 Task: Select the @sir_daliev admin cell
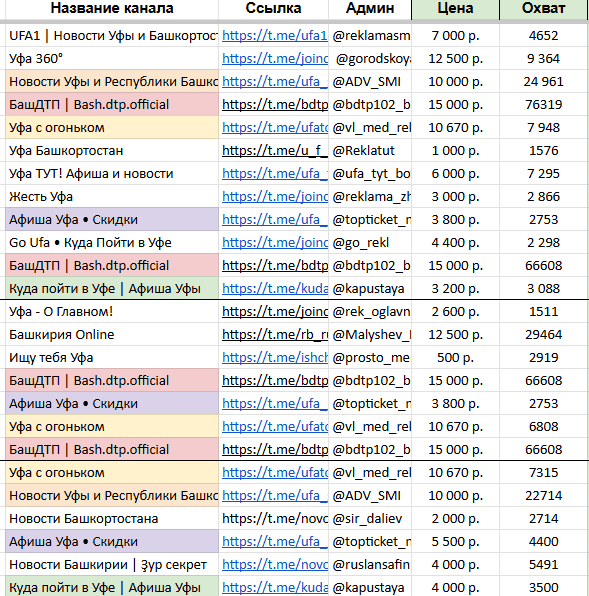point(370,518)
